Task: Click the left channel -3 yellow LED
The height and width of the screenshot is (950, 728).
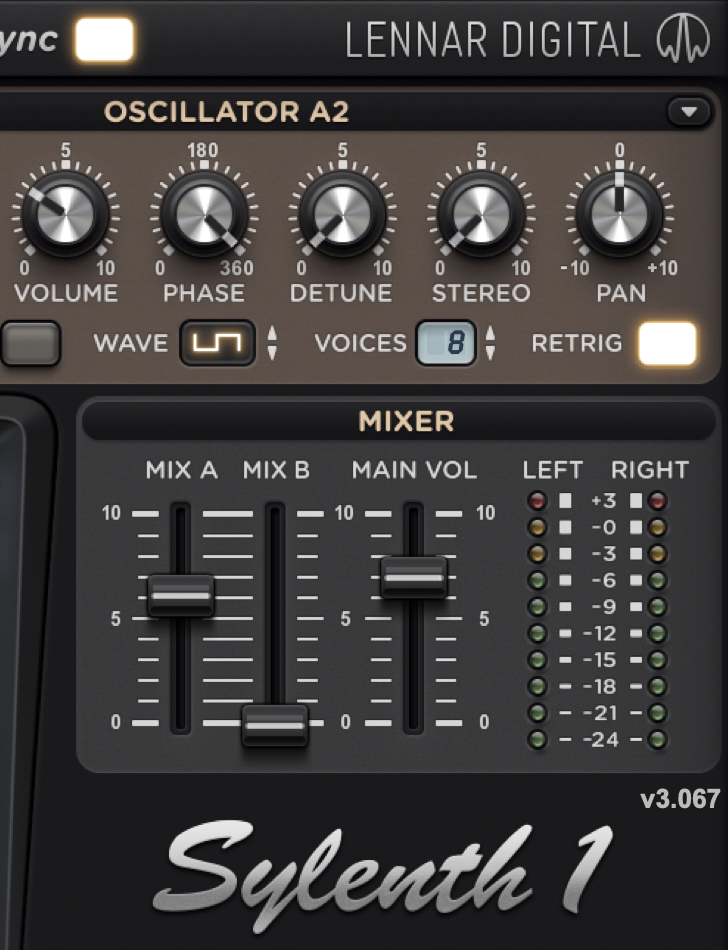Action: pyautogui.click(x=537, y=554)
